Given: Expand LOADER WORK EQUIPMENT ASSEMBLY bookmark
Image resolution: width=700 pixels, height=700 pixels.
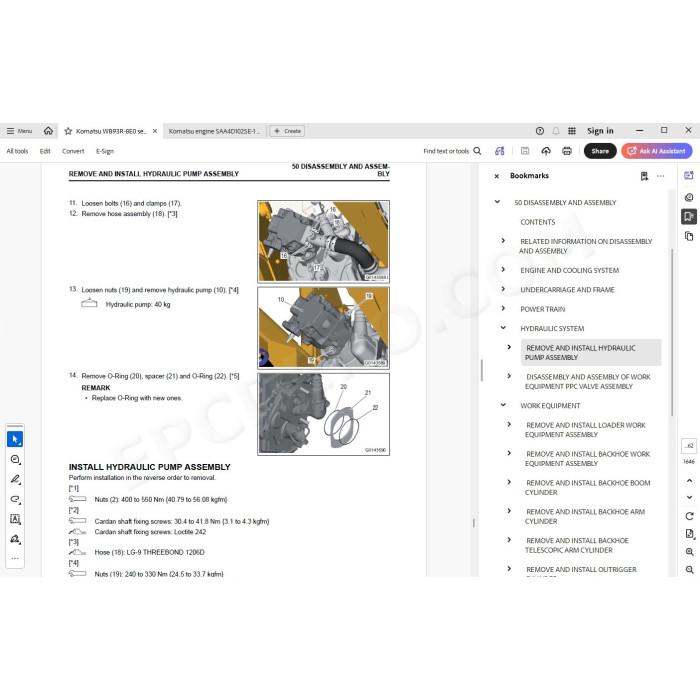Looking at the screenshot, I should tap(509, 424).
